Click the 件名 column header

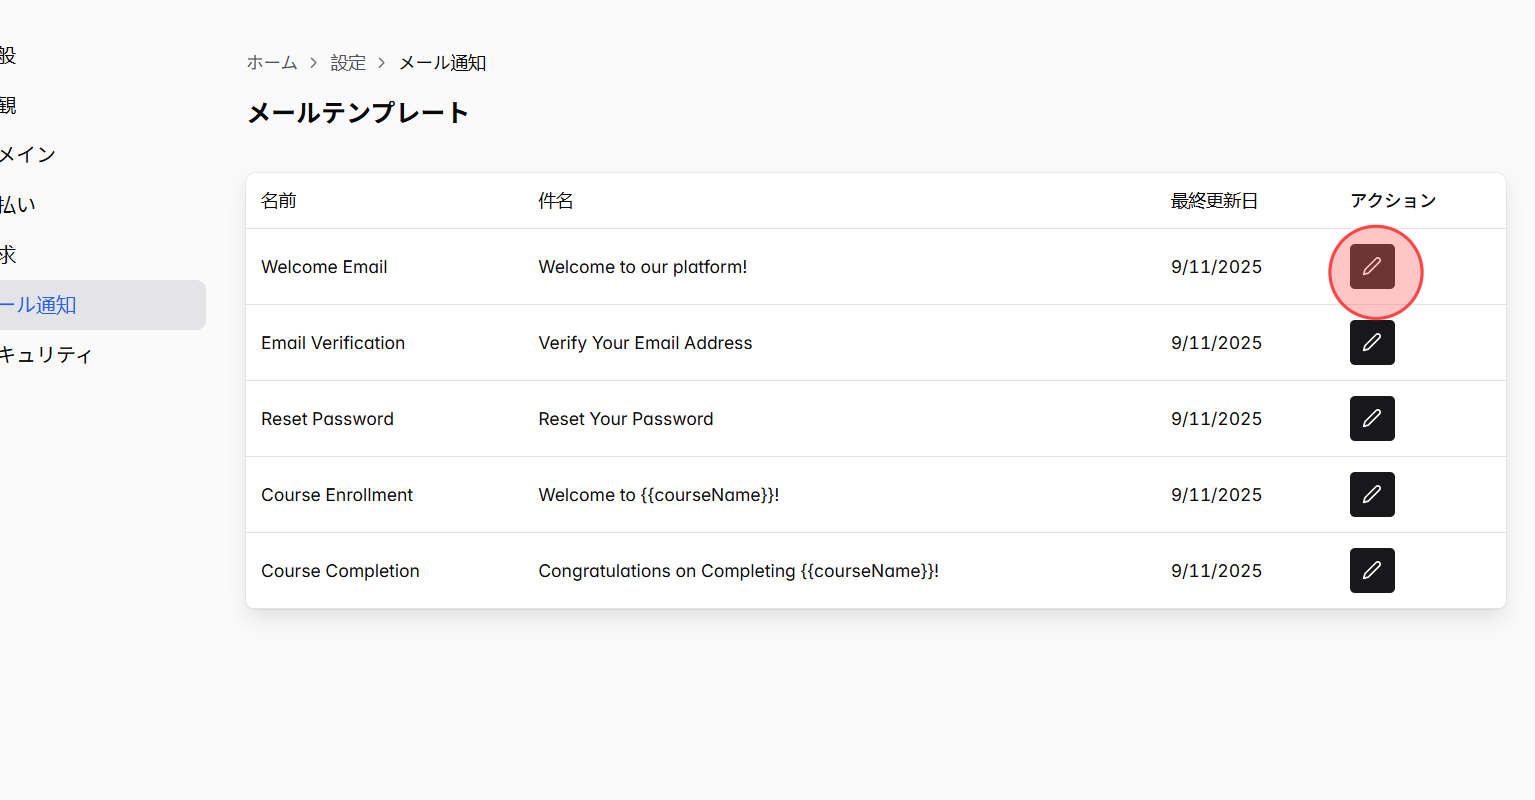[x=555, y=200]
